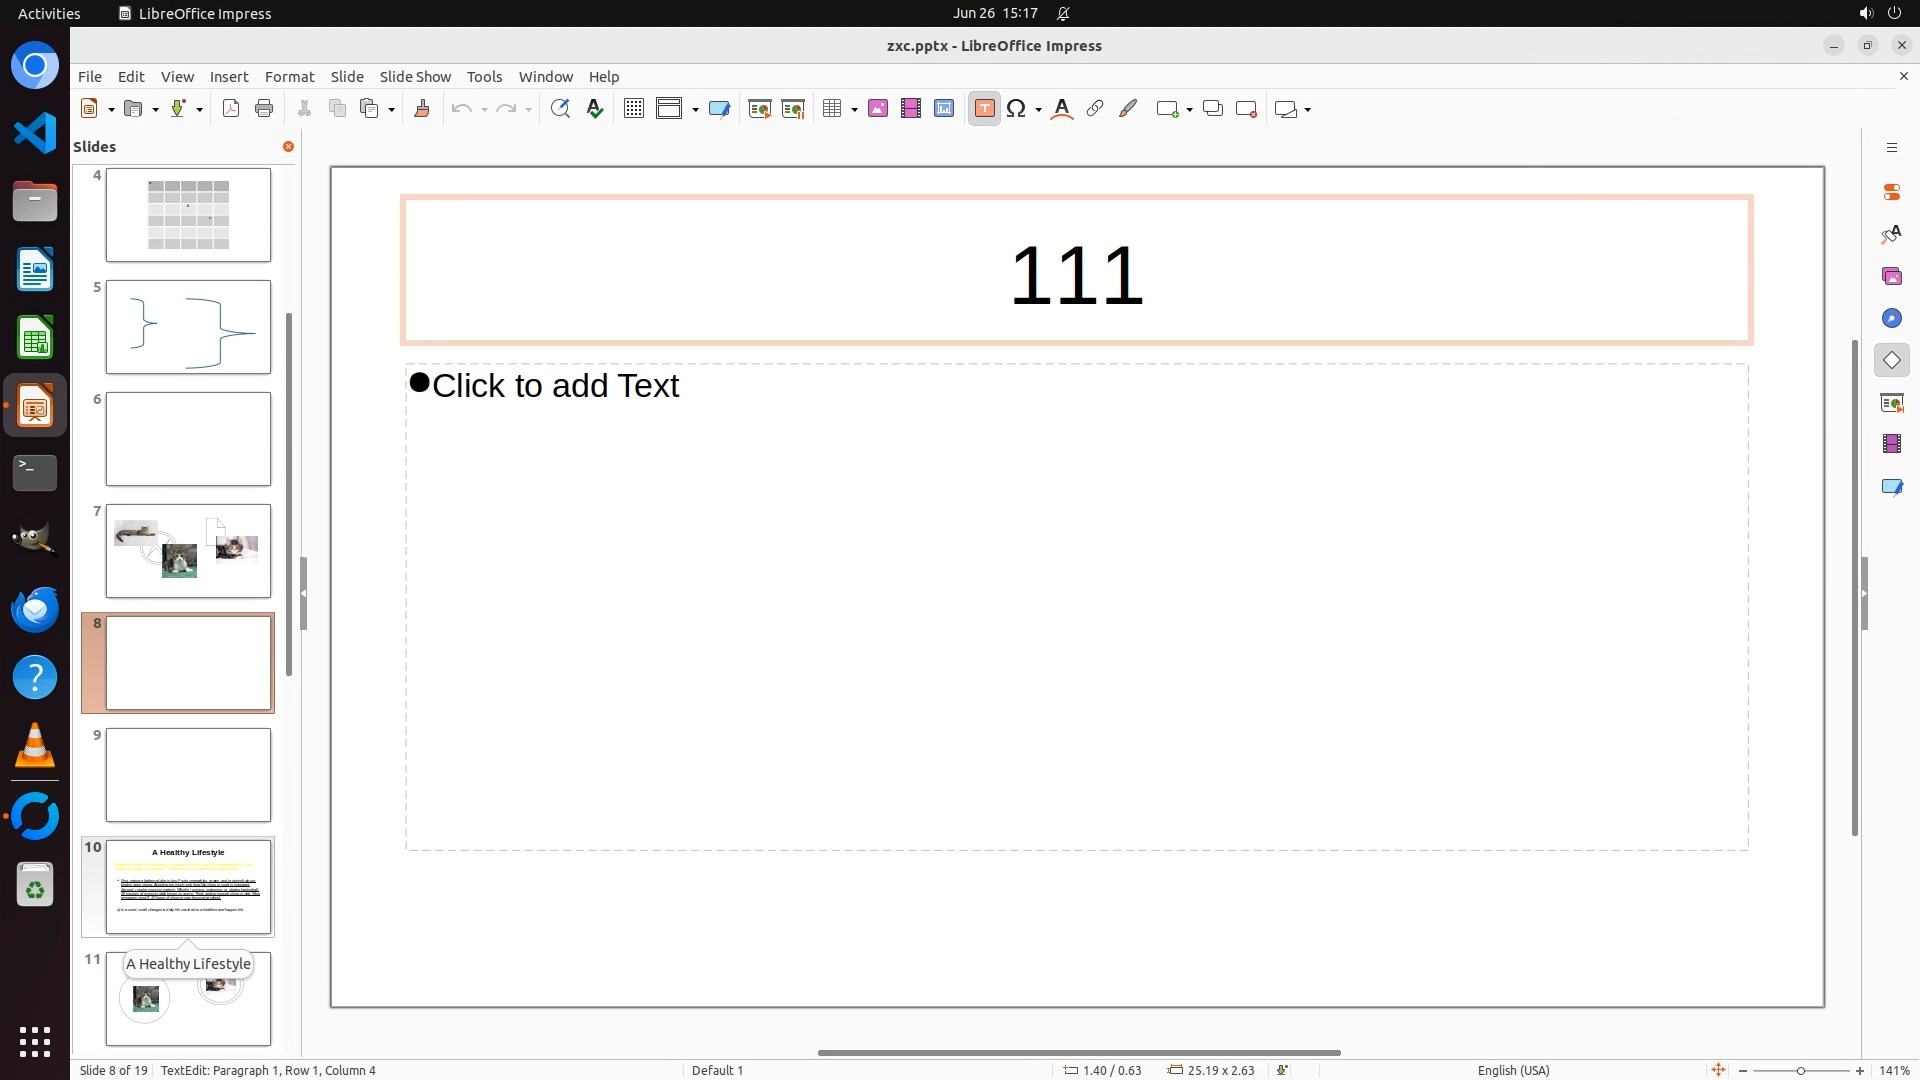Select slide 10 thumbnail A Healthy Lifestyle
The width and height of the screenshot is (1920, 1080).
(x=188, y=887)
